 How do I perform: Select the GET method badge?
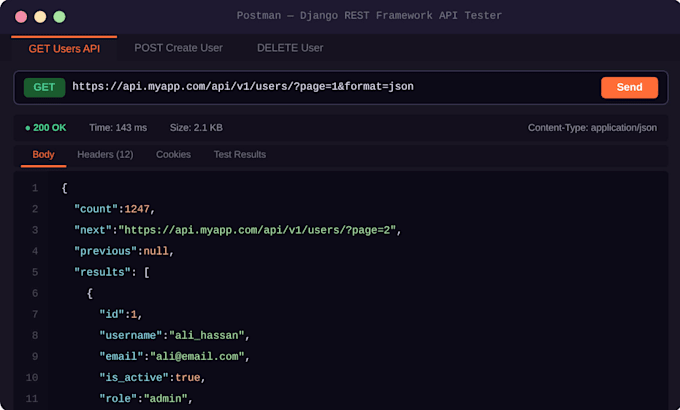pos(44,87)
